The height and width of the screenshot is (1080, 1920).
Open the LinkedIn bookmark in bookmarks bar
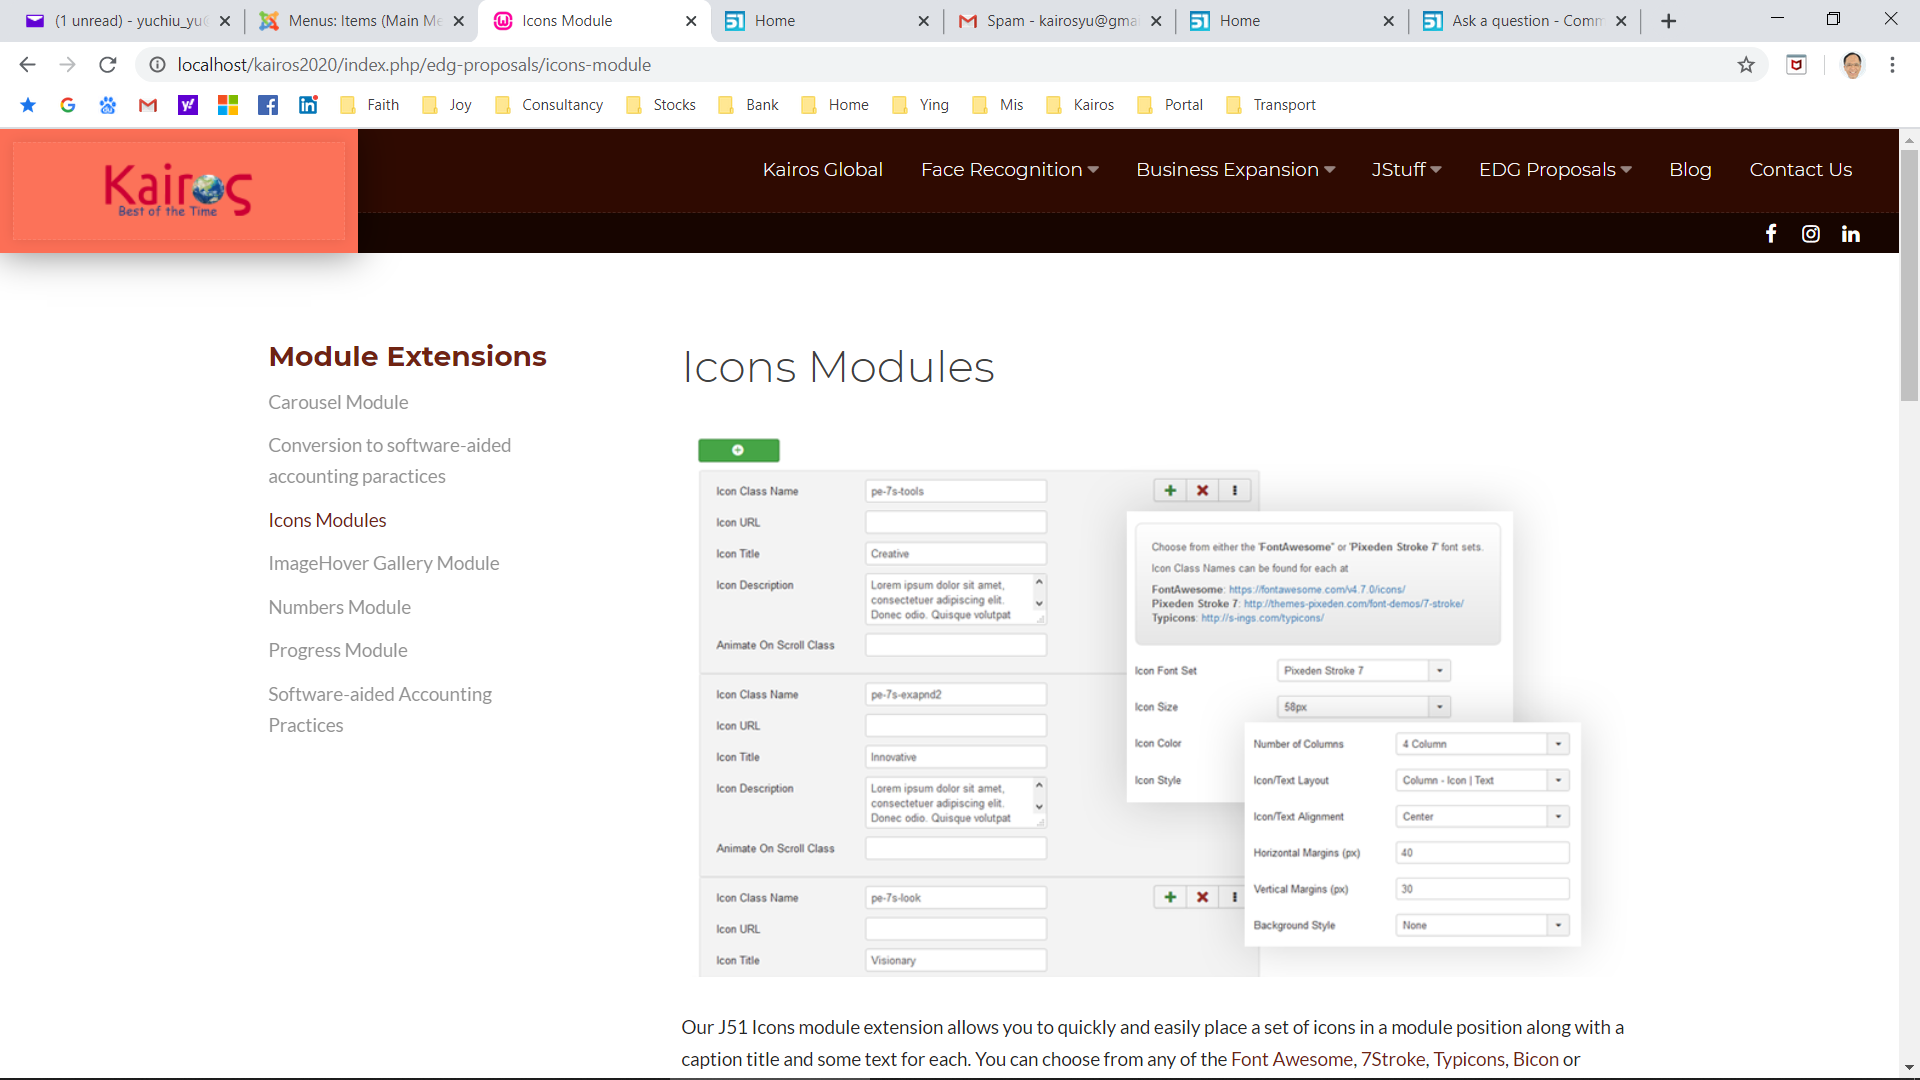tap(308, 105)
